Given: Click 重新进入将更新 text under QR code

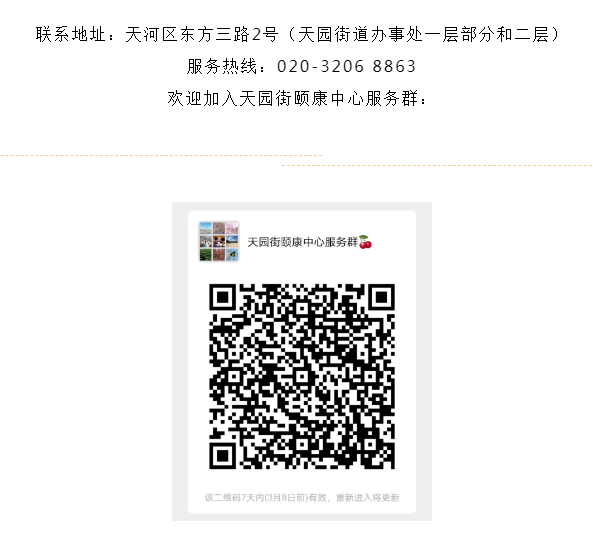Looking at the screenshot, I should pyautogui.click(x=368, y=497).
